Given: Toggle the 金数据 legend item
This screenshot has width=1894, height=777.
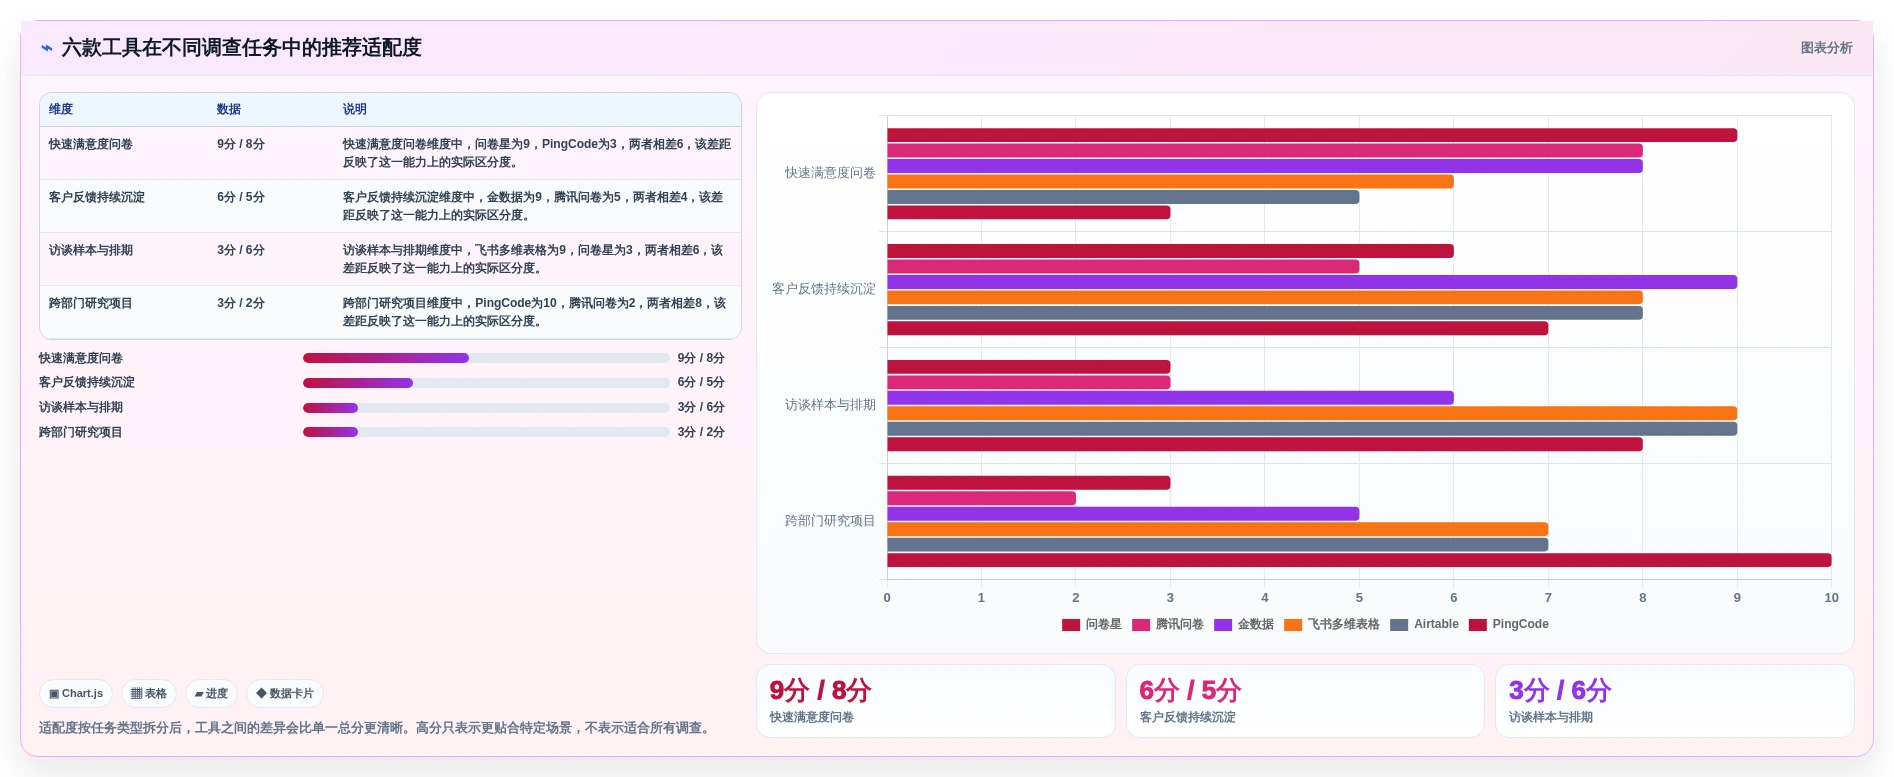Looking at the screenshot, I should click(x=1244, y=624).
